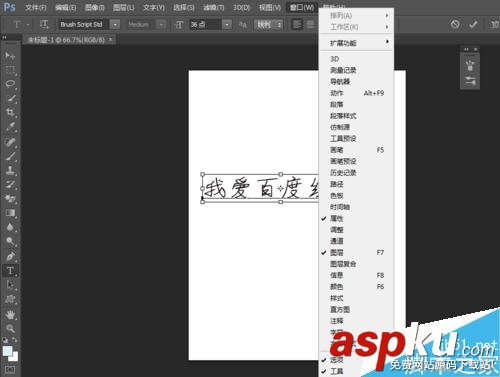Select the Lasso tool

pyautogui.click(x=10, y=84)
